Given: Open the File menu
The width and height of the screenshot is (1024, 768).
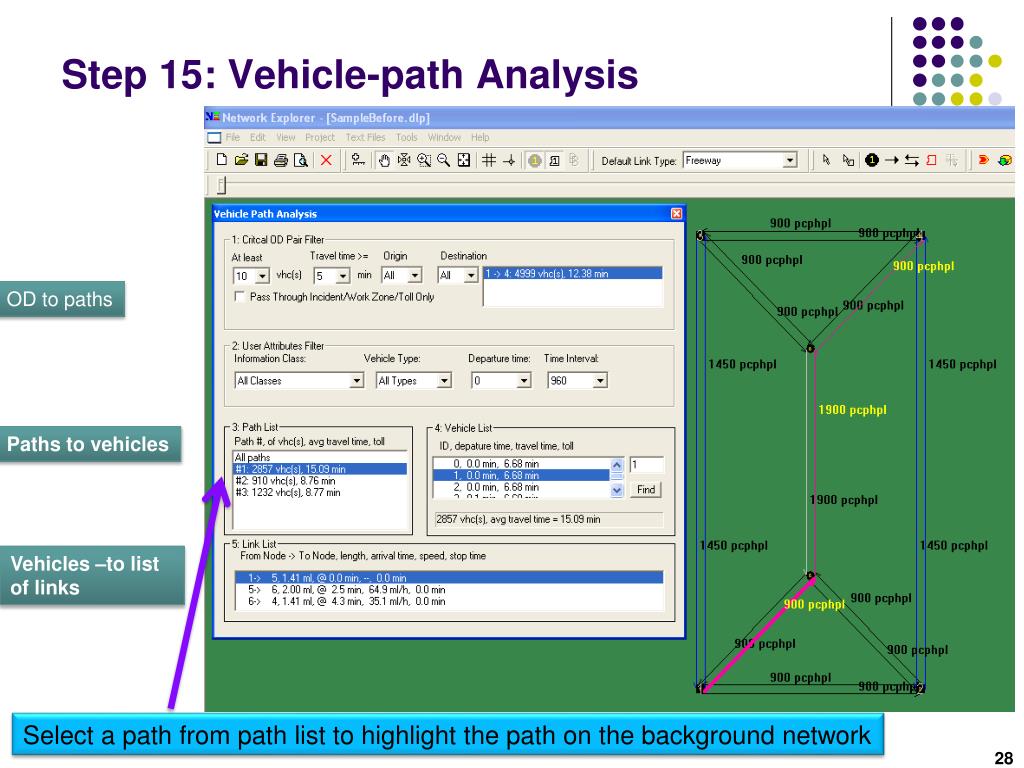Looking at the screenshot, I should 232,138.
